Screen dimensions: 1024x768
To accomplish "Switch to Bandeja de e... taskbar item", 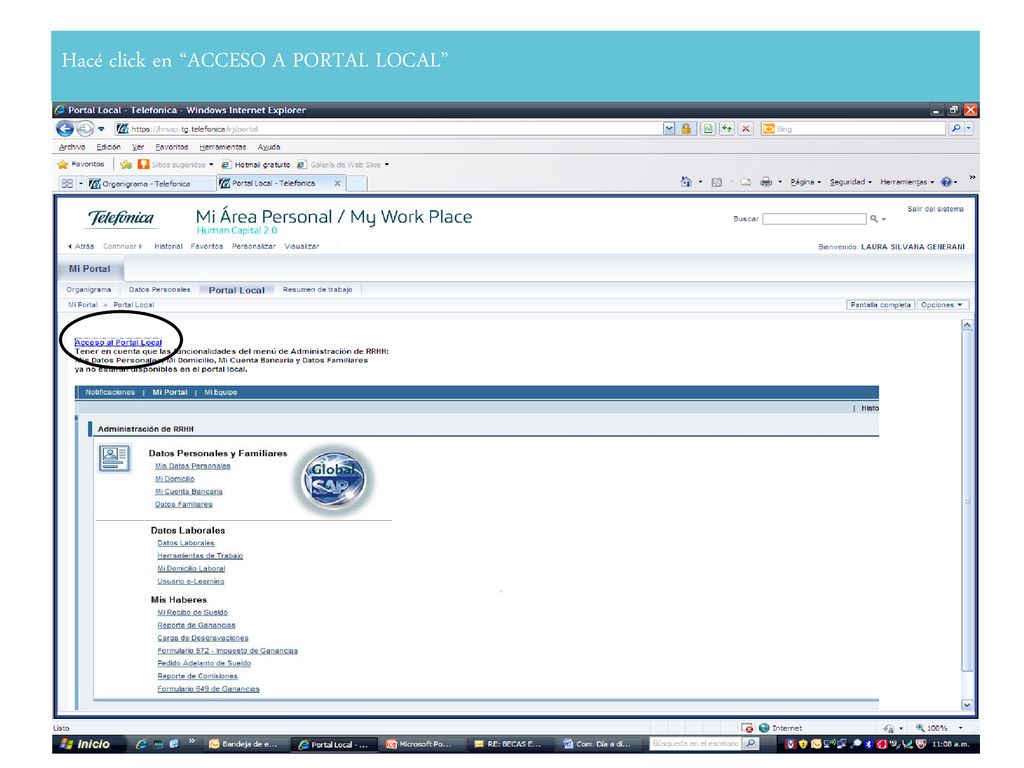I will point(246,744).
